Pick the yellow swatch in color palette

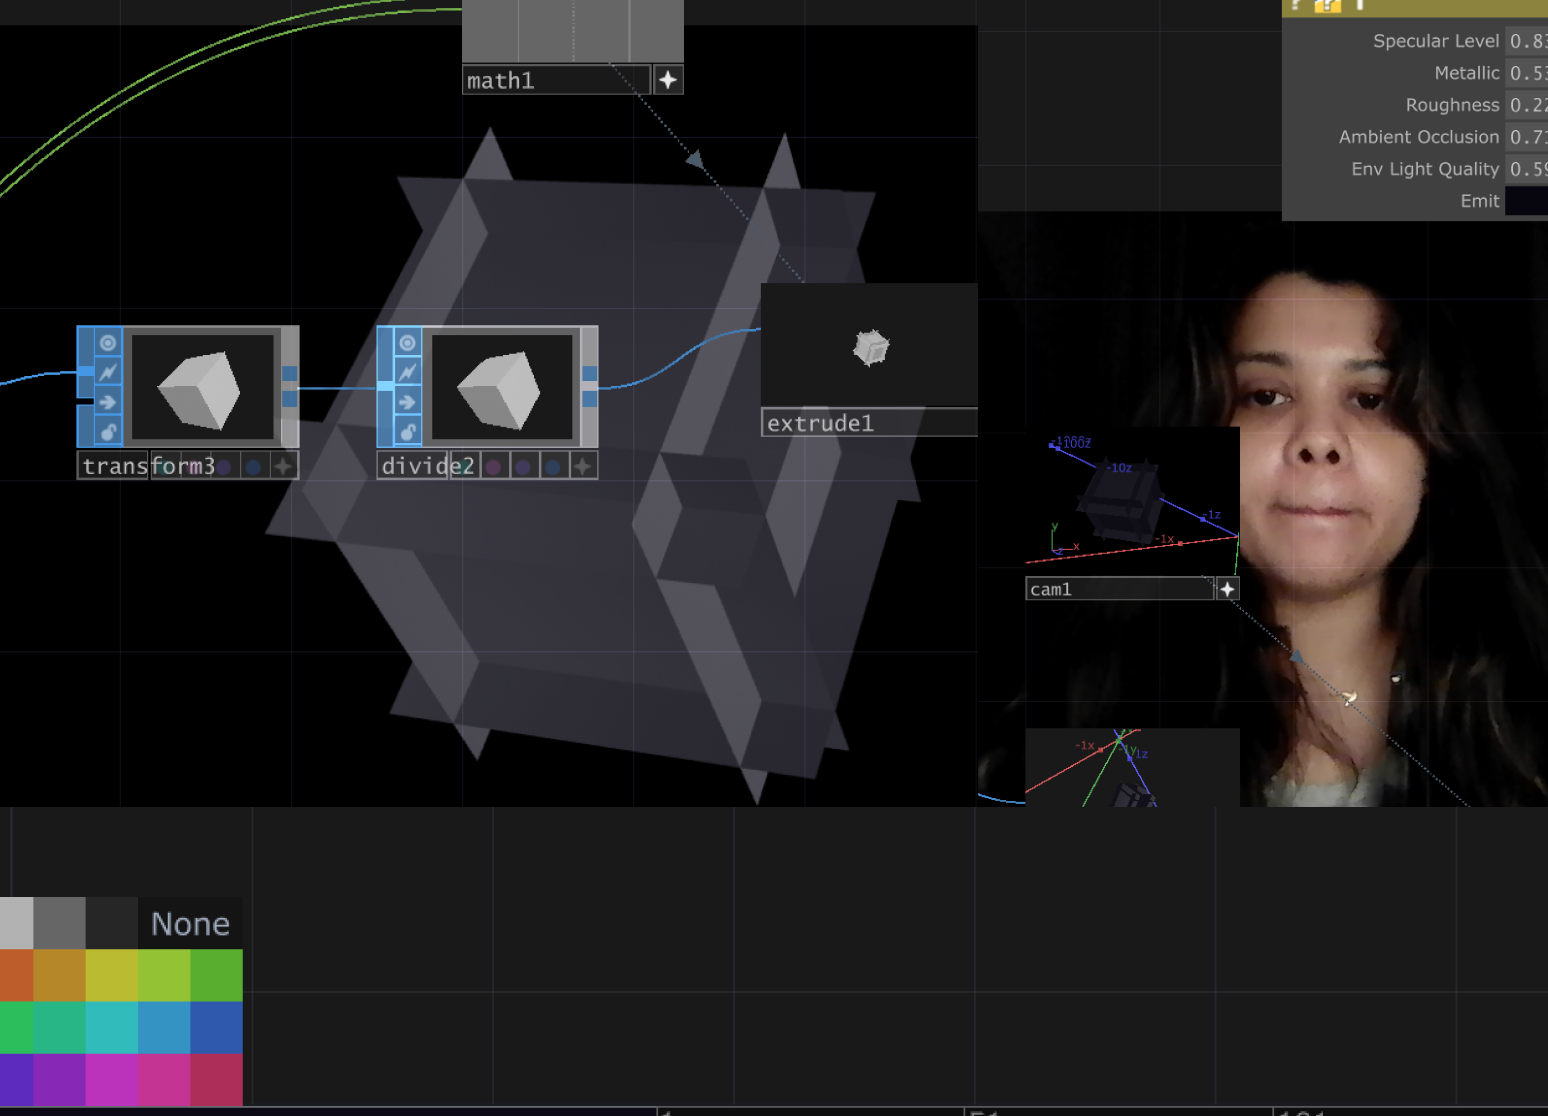click(111, 975)
